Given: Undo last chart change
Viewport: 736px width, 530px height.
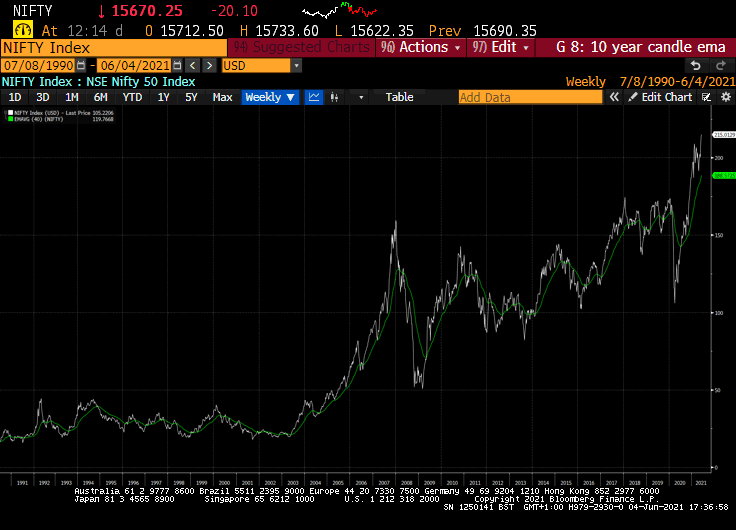Looking at the screenshot, I should click(696, 66).
